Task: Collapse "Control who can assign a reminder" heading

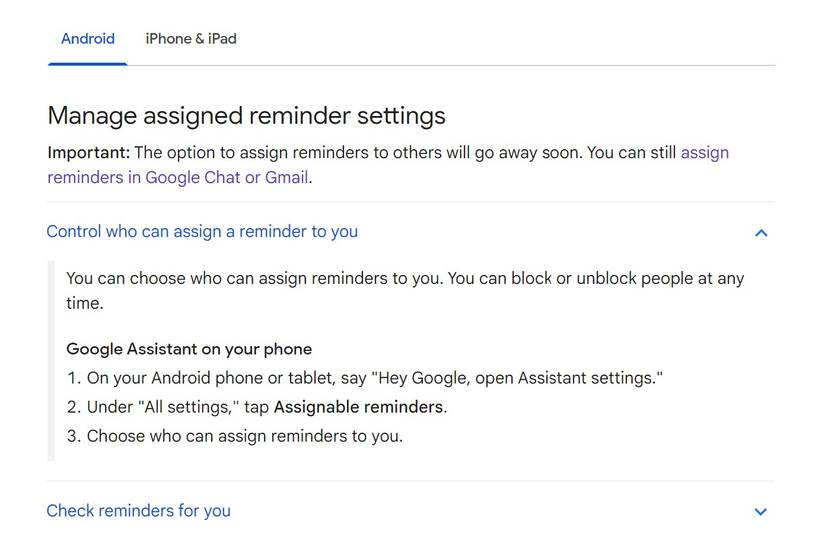Action: [202, 232]
